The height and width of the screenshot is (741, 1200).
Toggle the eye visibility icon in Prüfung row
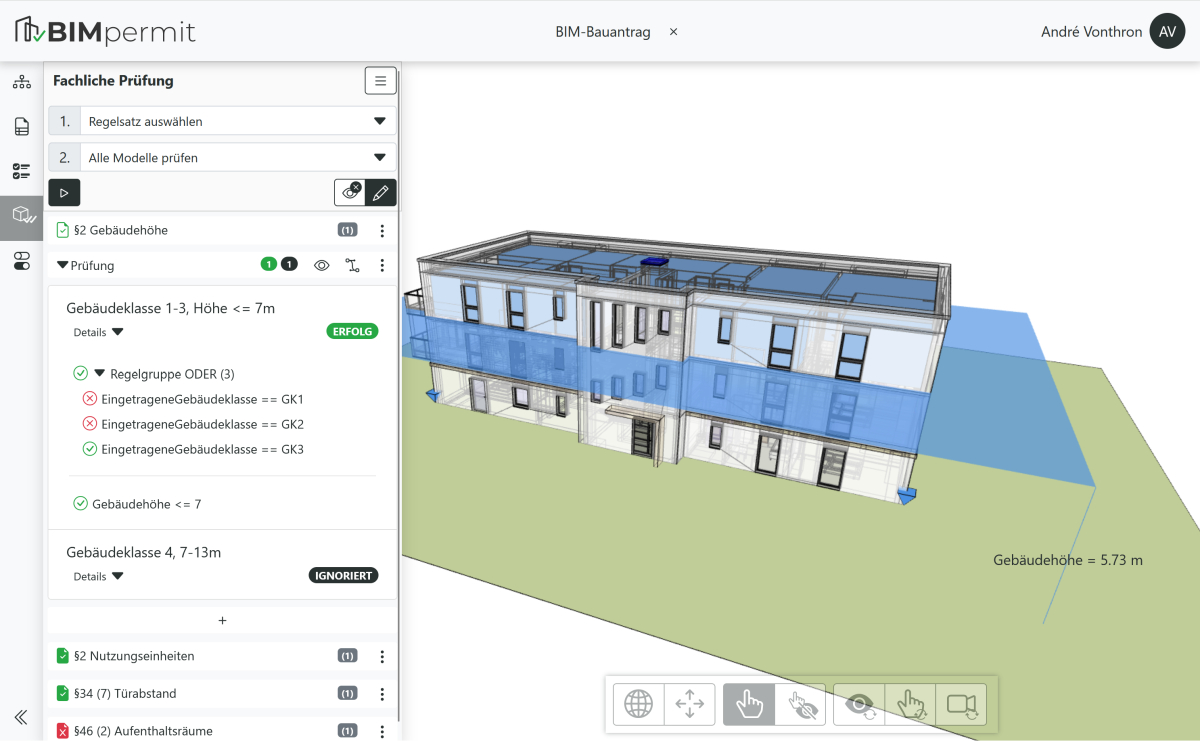(322, 266)
